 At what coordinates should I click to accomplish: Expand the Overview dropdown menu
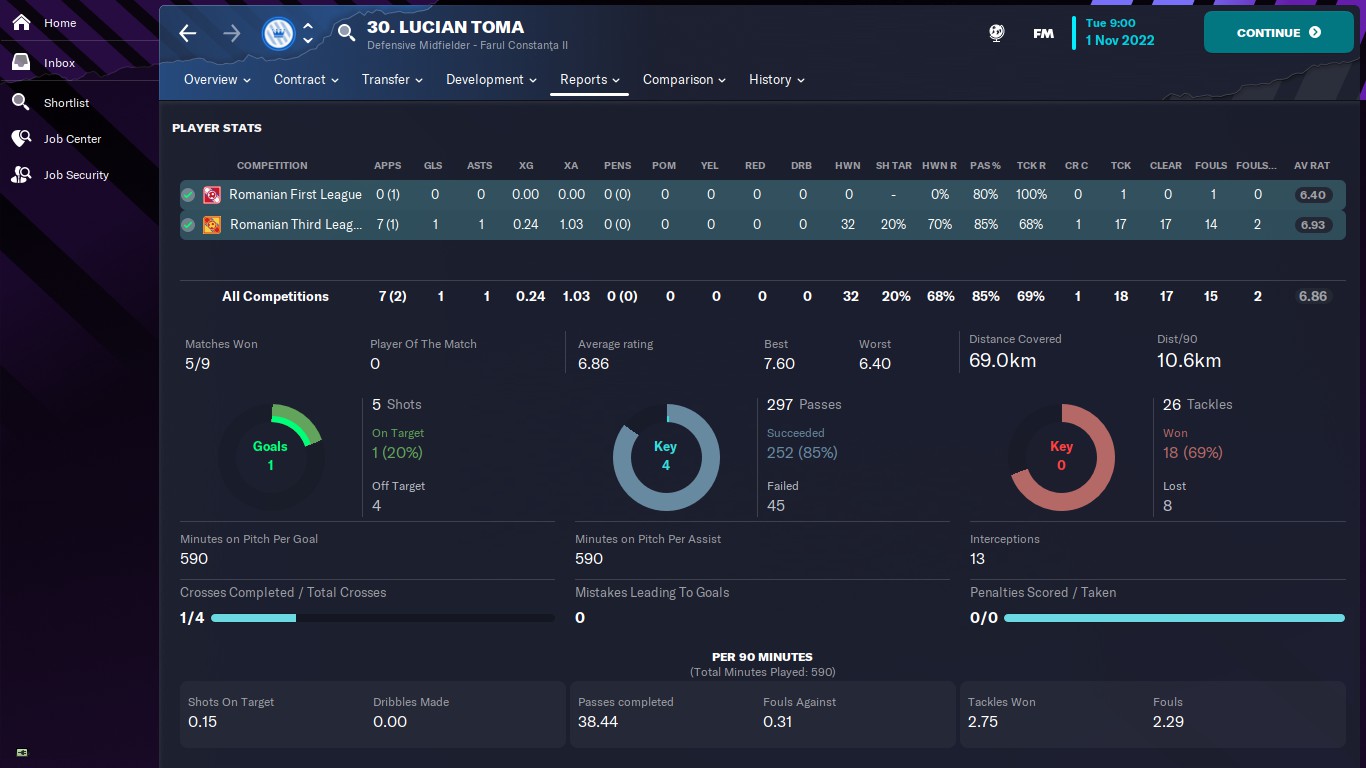point(217,80)
